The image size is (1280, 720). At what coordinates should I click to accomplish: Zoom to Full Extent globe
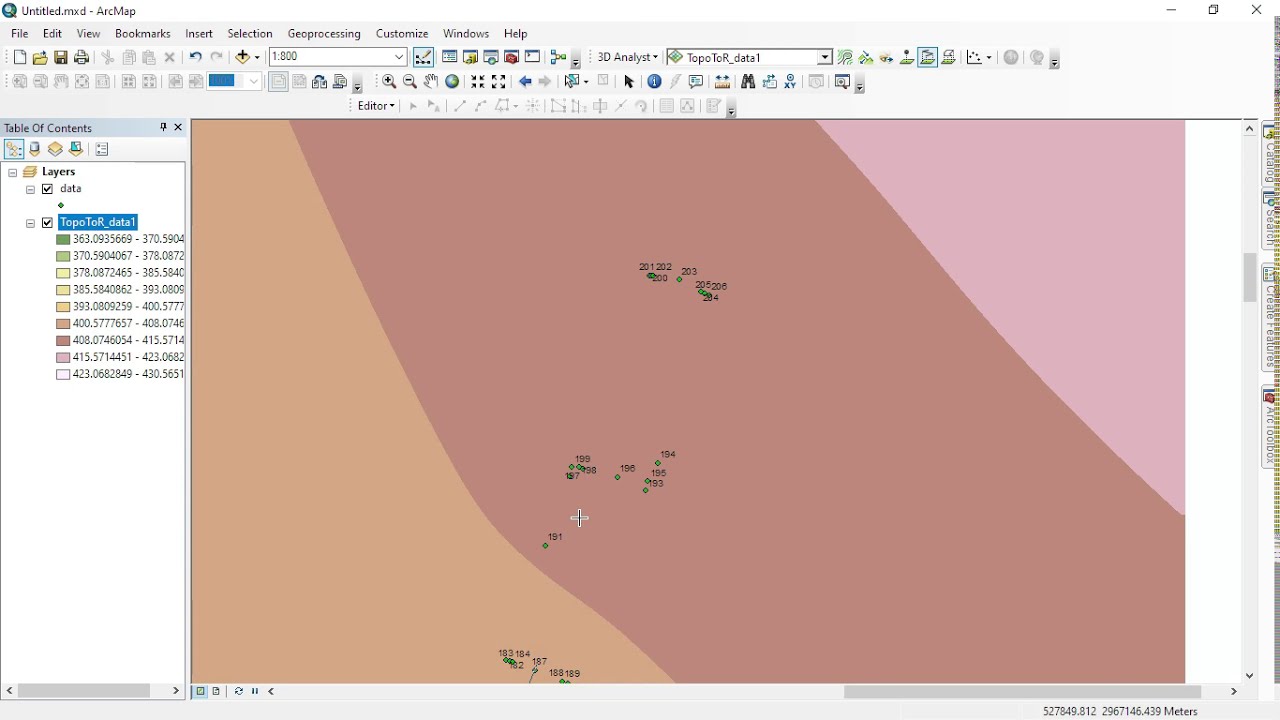452,82
